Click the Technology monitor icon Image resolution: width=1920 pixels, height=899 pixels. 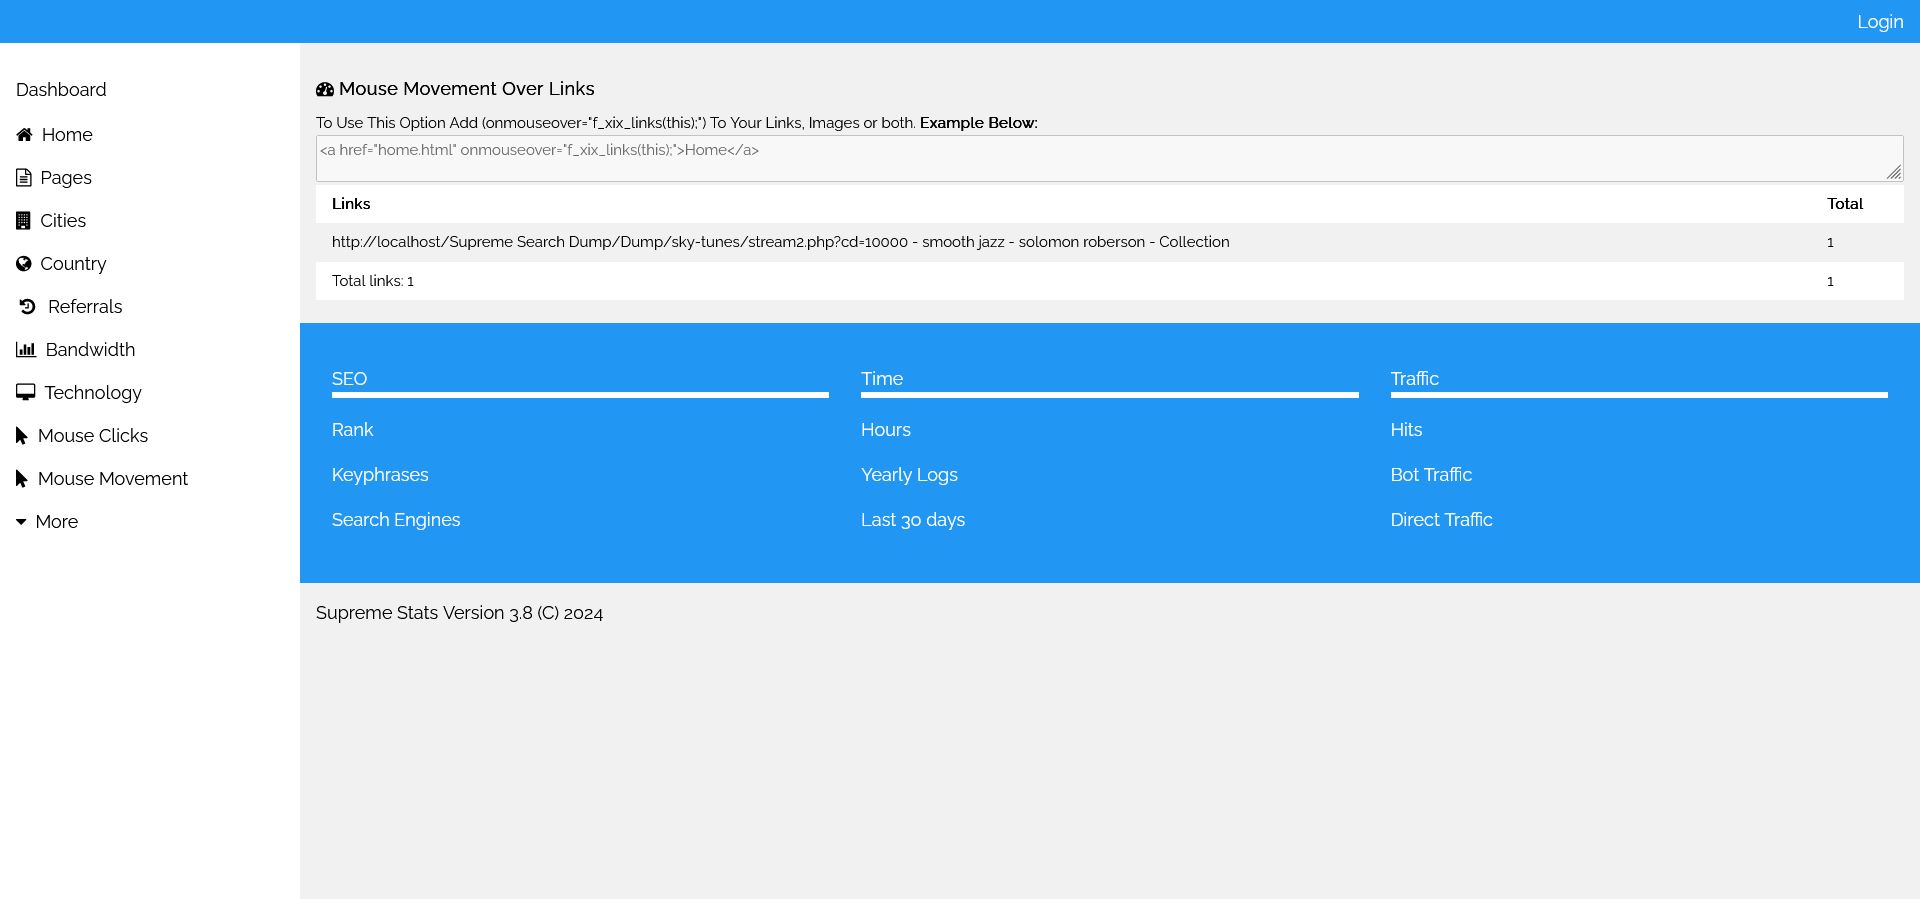(26, 393)
